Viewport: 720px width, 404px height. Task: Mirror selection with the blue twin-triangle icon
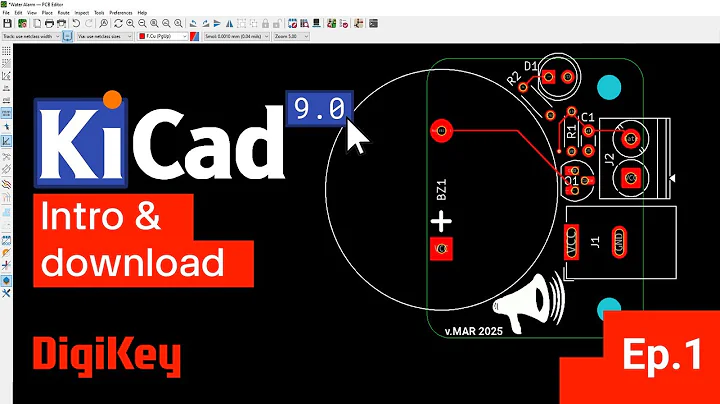coord(229,23)
